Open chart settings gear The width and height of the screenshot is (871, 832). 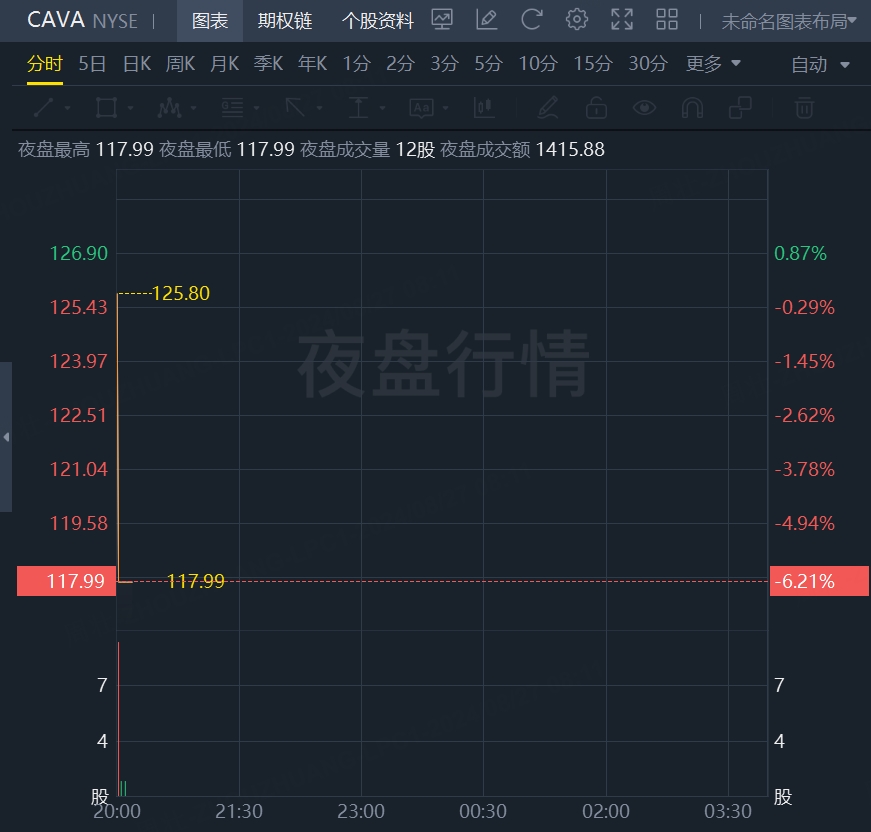[x=577, y=20]
